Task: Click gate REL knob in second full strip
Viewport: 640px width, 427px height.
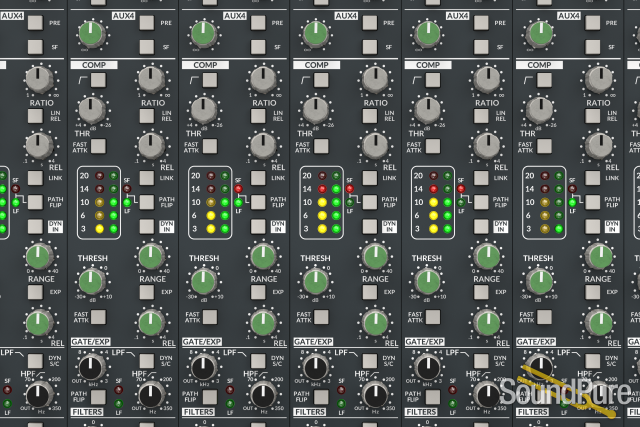Action: click(x=263, y=323)
